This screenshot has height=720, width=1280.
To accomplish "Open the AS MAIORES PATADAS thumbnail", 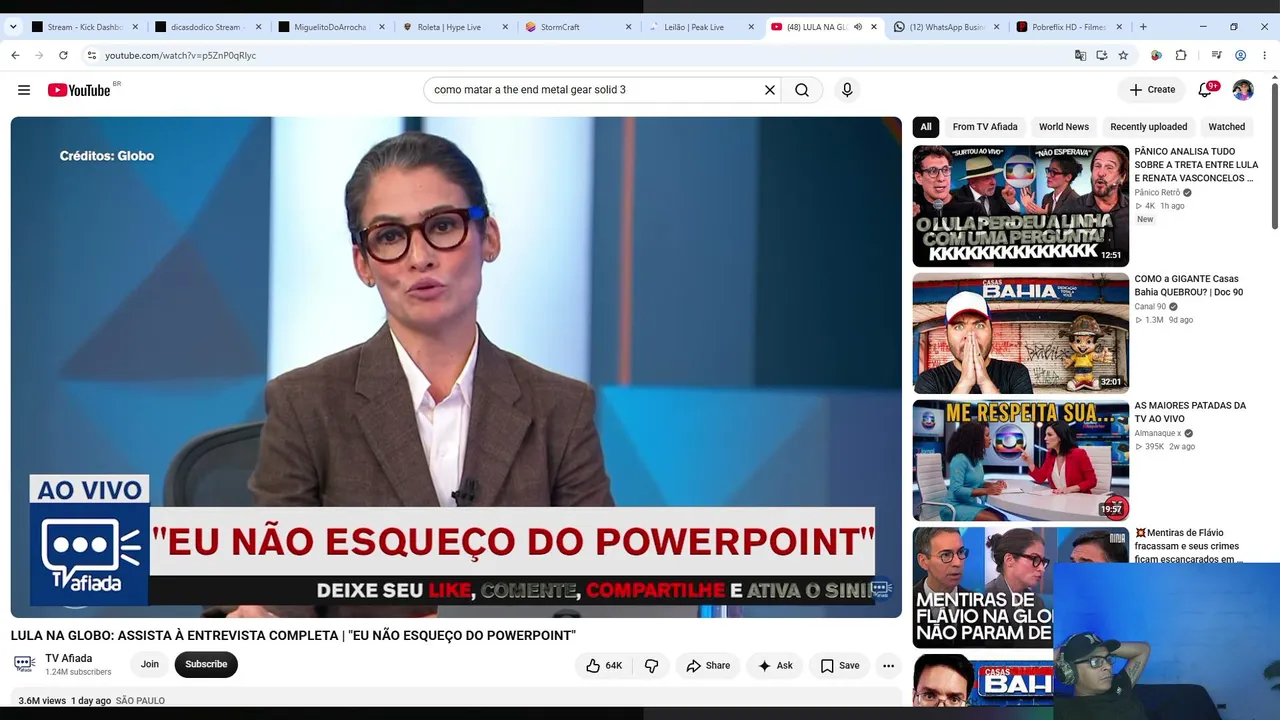I will pyautogui.click(x=1021, y=460).
